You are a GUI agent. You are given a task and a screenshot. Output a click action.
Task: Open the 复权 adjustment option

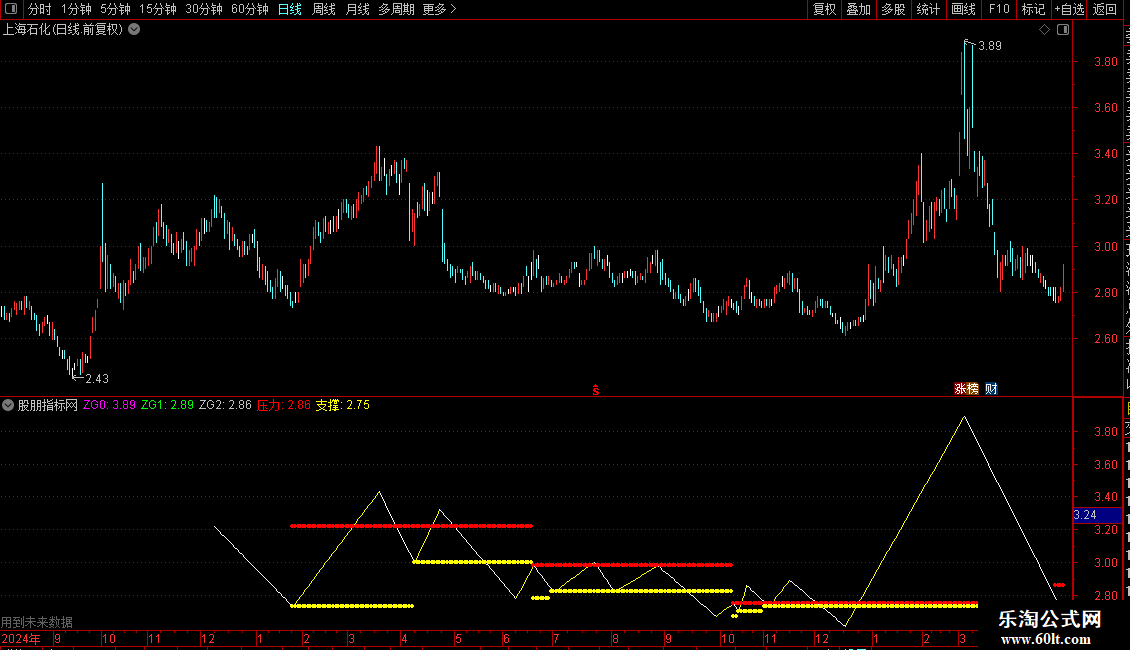click(x=824, y=9)
